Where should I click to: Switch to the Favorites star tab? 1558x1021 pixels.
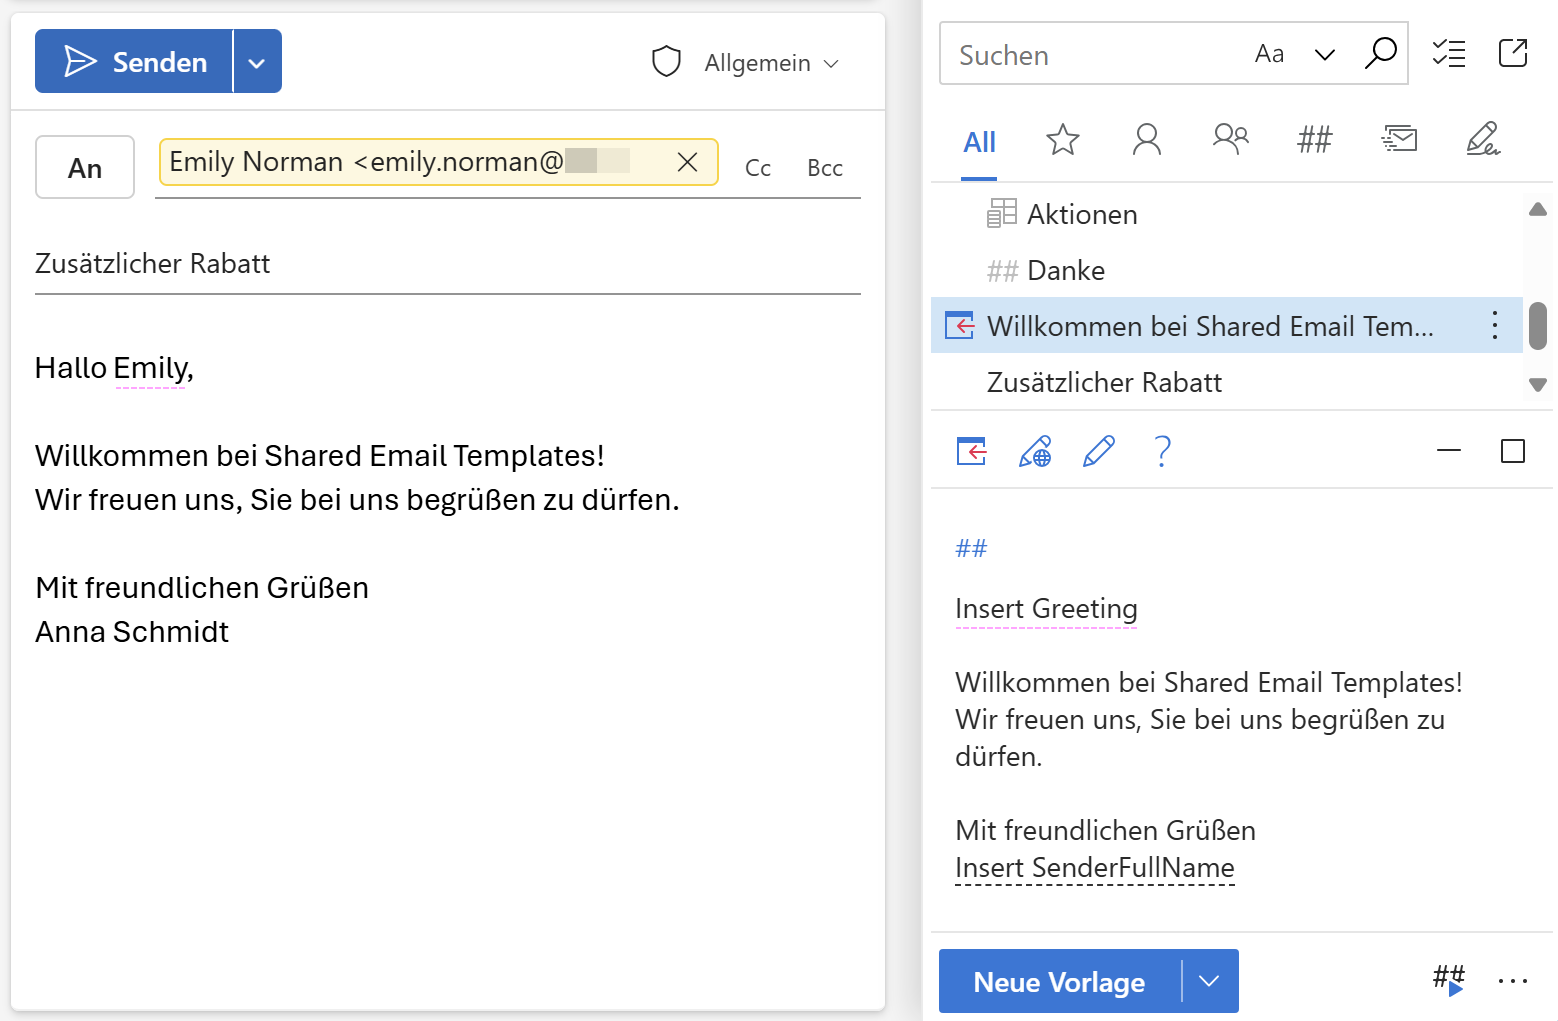[1062, 140]
